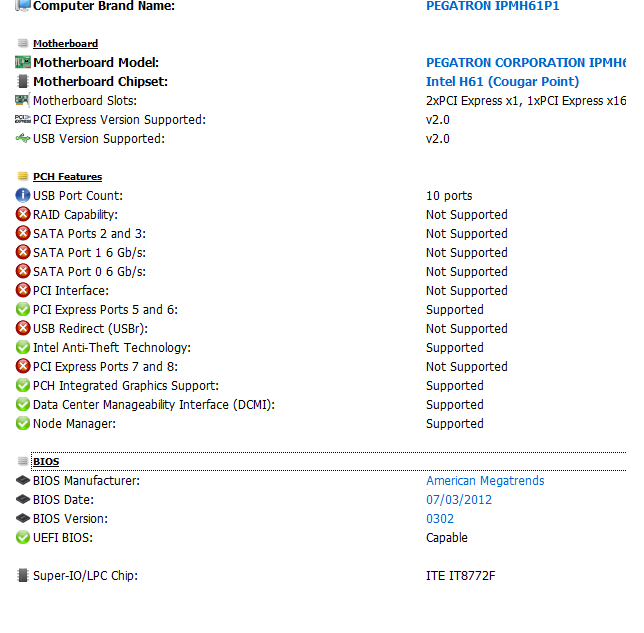Select the SATA Ports 2 and 3 label
The height and width of the screenshot is (633, 644).
[89, 234]
